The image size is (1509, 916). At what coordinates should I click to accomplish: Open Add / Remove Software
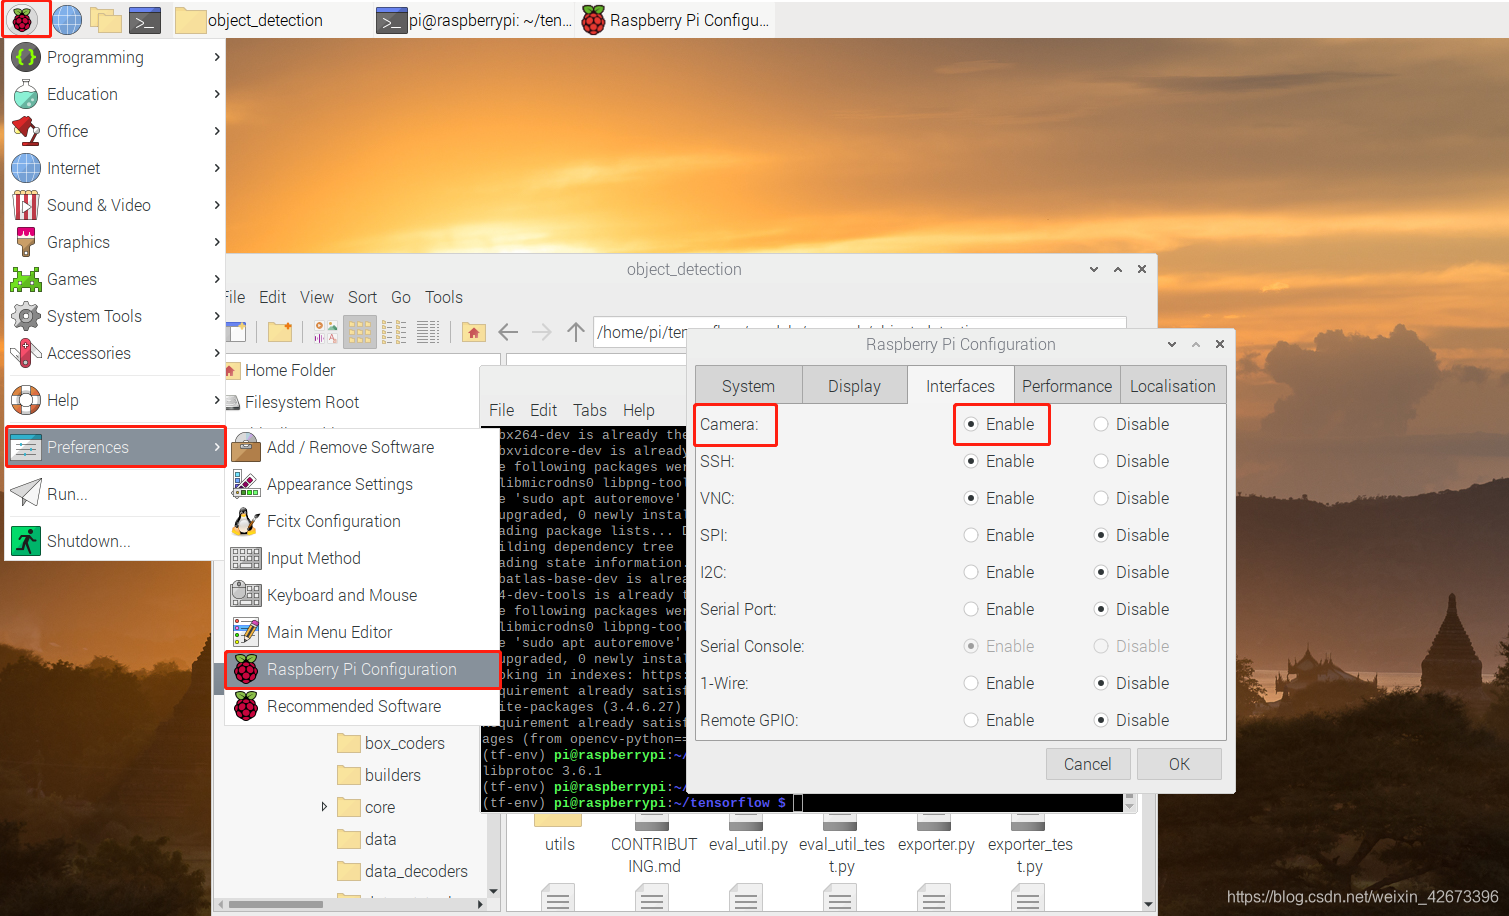pos(361,447)
